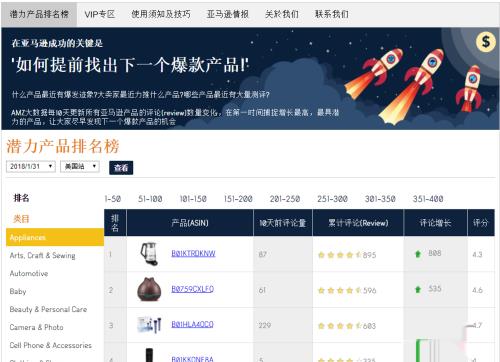
Task: Open the 关於我们 navigation tab
Action: 281,14
